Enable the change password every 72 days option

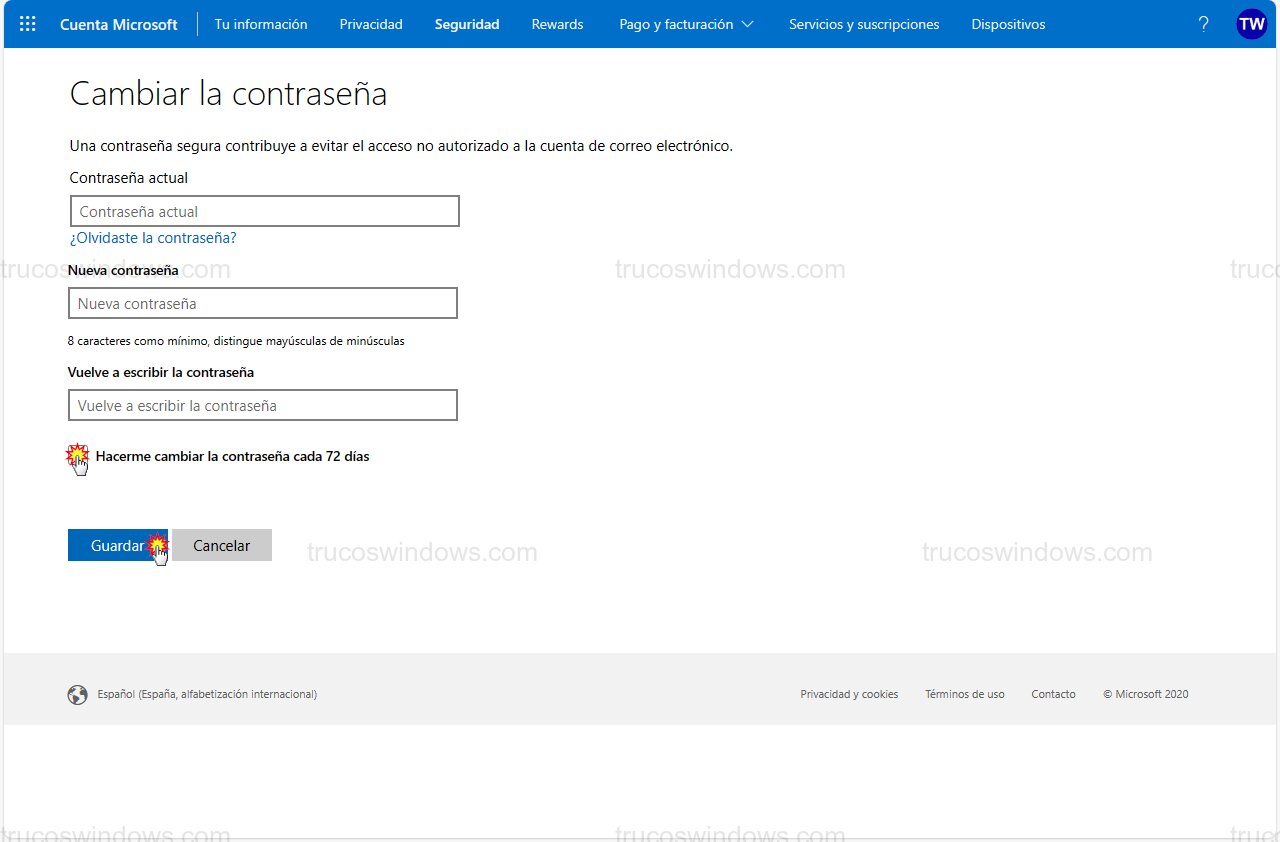tap(78, 456)
